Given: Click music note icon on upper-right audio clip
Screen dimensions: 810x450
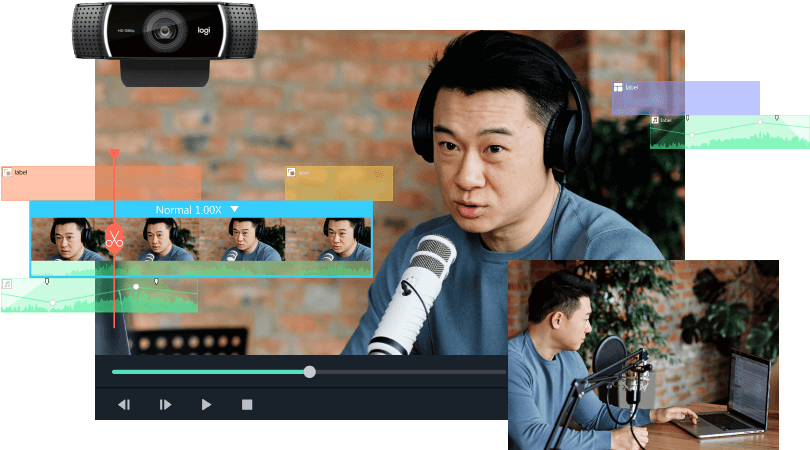Looking at the screenshot, I should coord(655,120).
